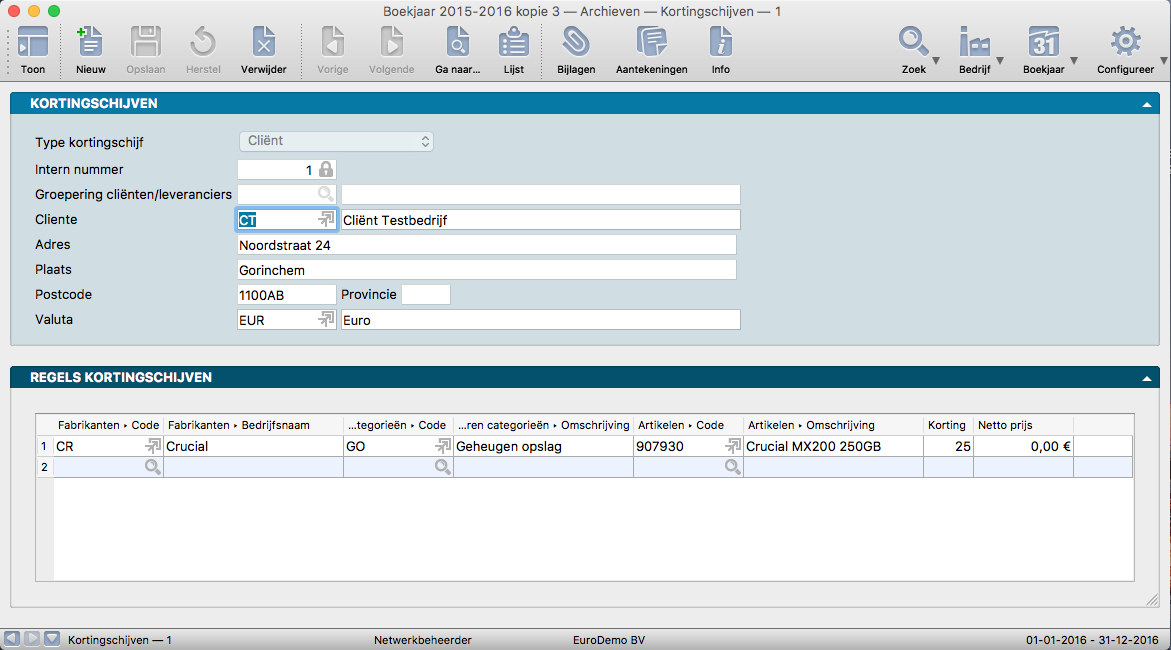1171x650 pixels.
Task: Click the Korting column header
Action: [x=948, y=425]
